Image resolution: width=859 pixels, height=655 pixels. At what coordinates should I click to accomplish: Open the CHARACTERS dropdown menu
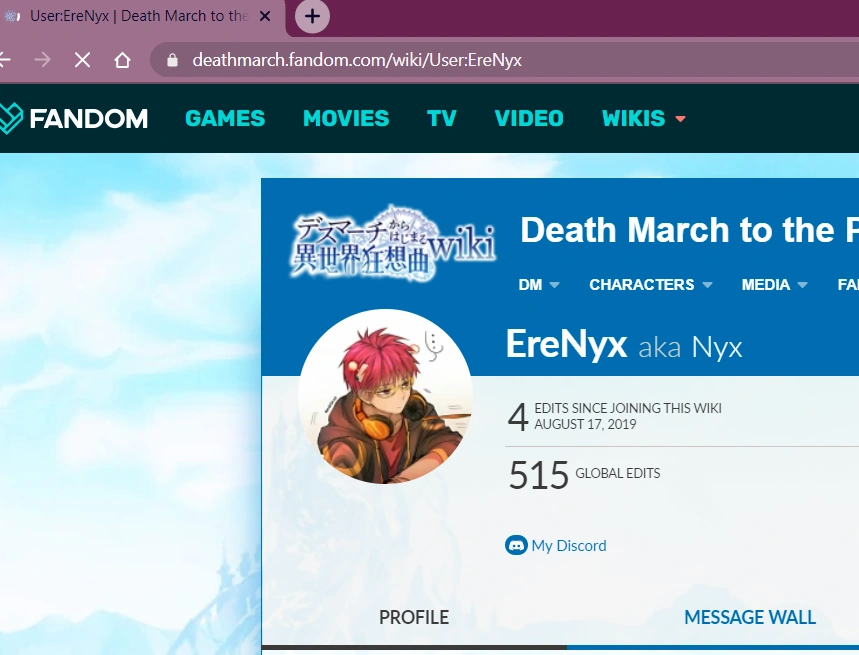tap(650, 285)
